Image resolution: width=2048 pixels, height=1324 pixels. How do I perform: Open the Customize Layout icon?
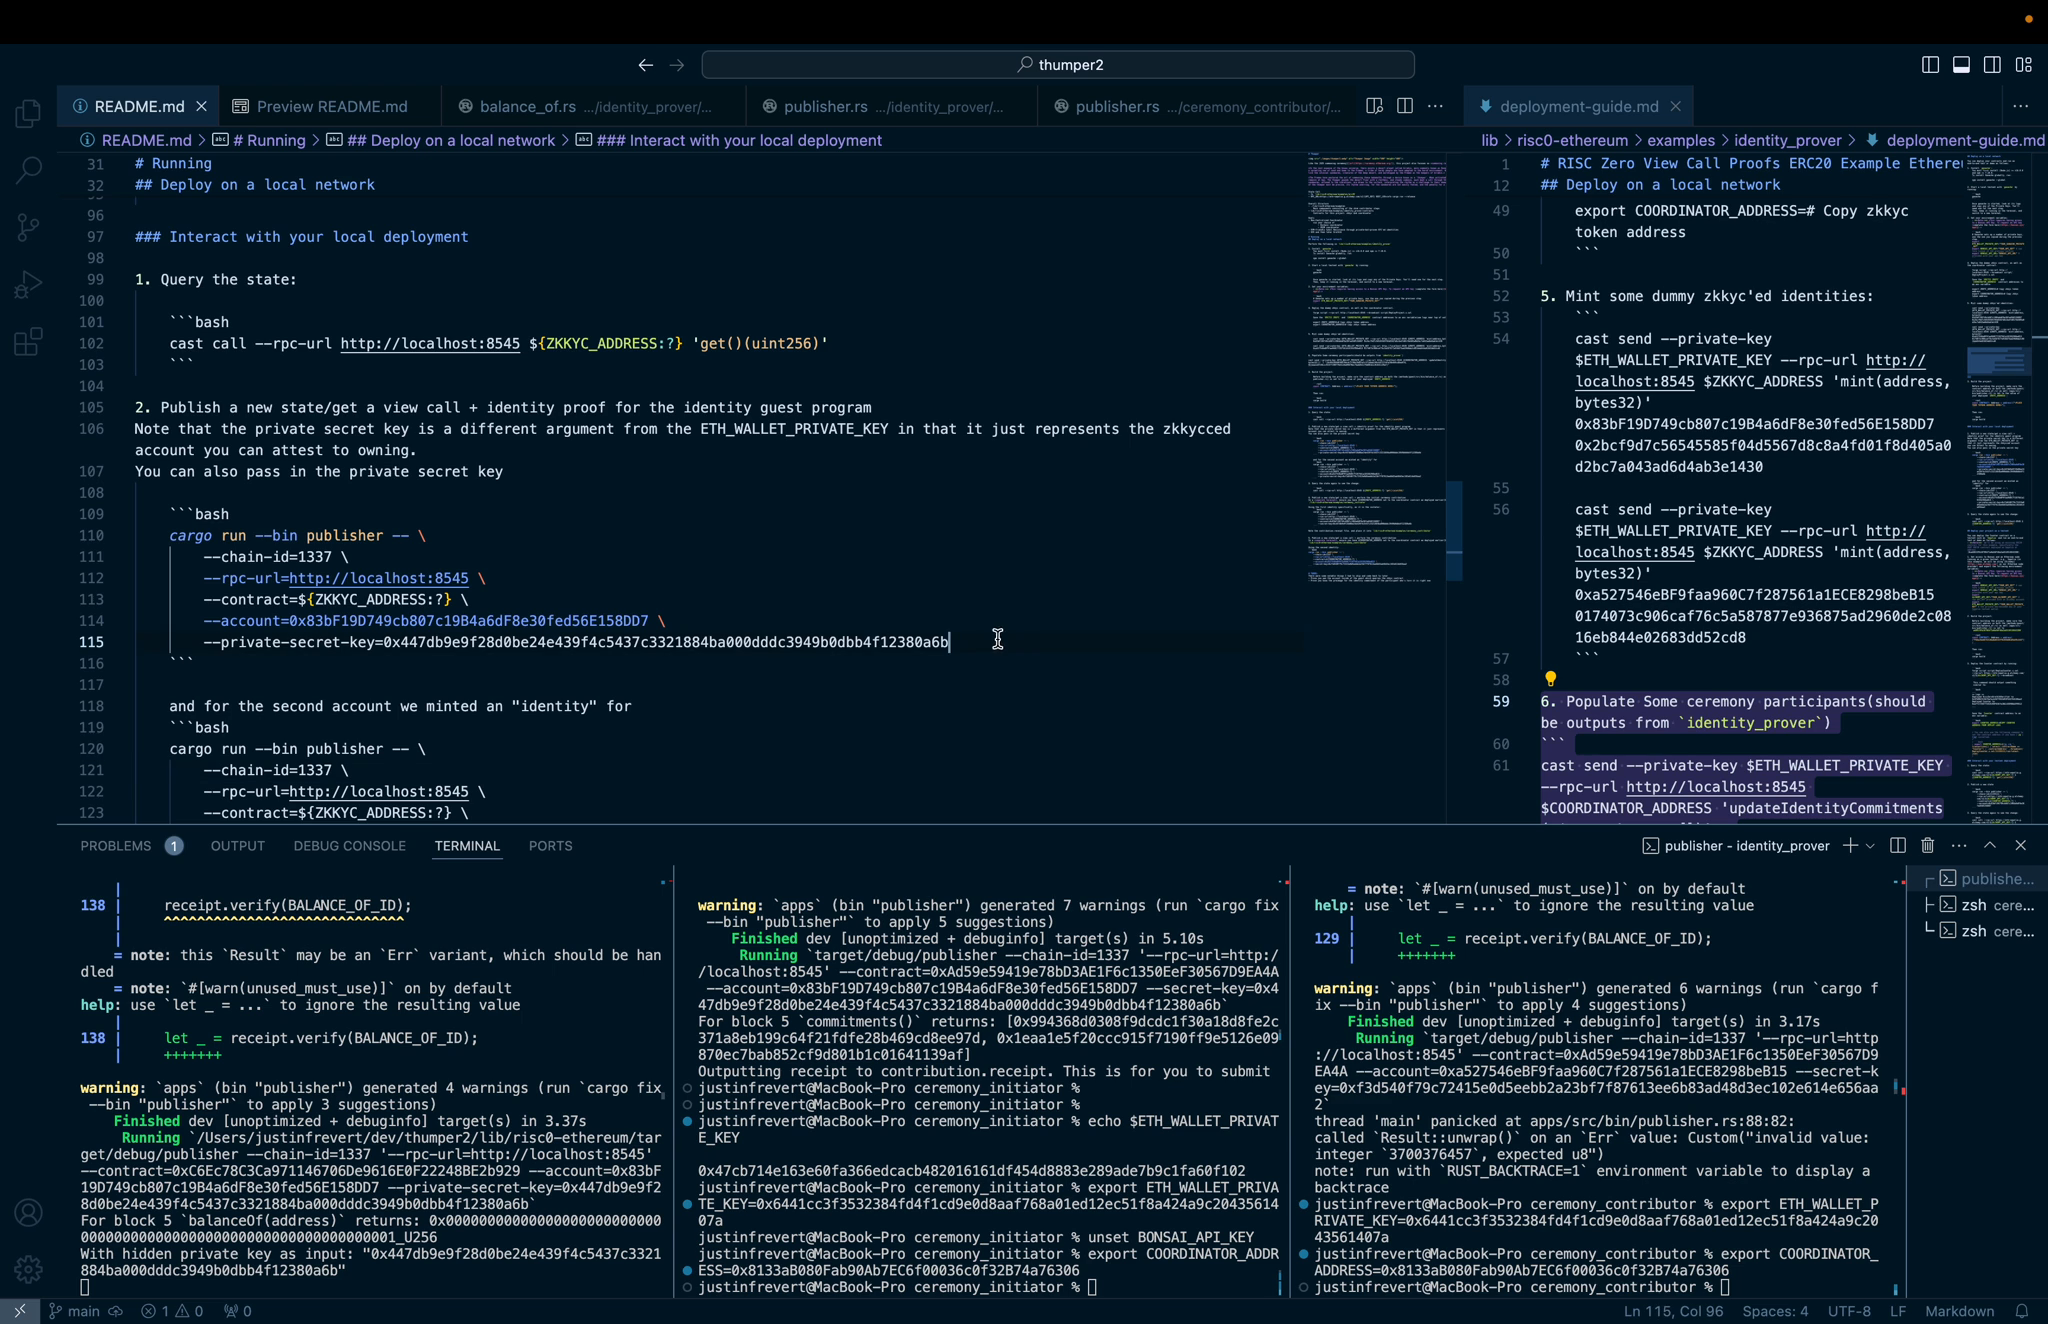point(2024,65)
